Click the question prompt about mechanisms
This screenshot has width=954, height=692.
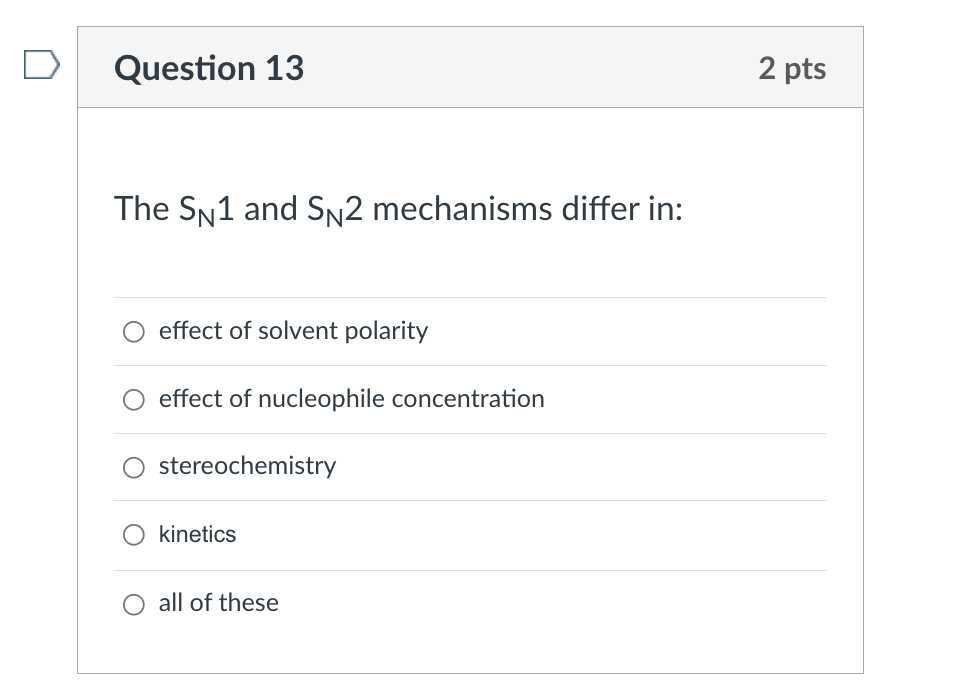398,209
